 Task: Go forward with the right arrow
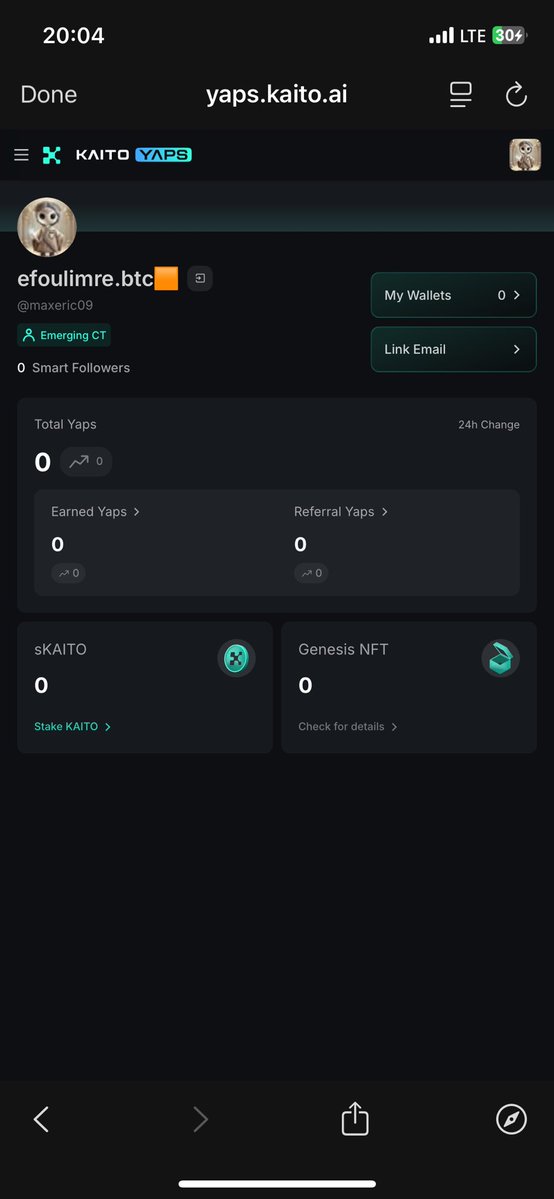(200, 1119)
